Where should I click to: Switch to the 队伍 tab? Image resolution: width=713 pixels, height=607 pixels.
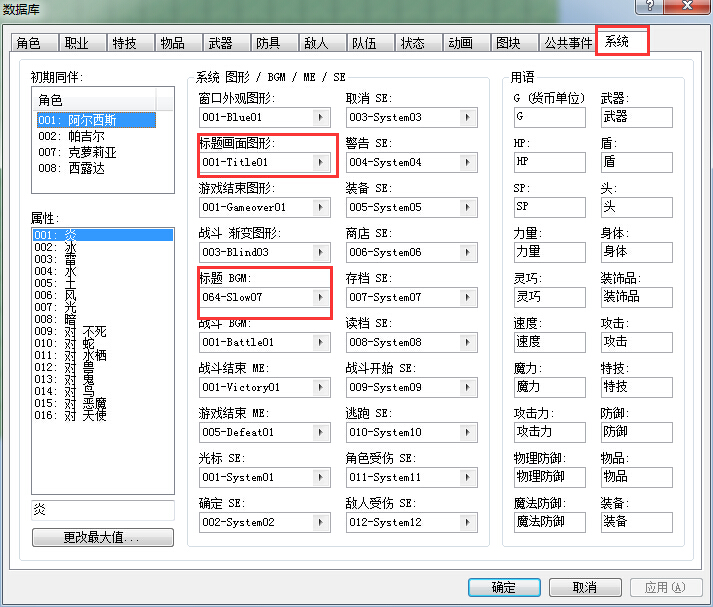(371, 43)
